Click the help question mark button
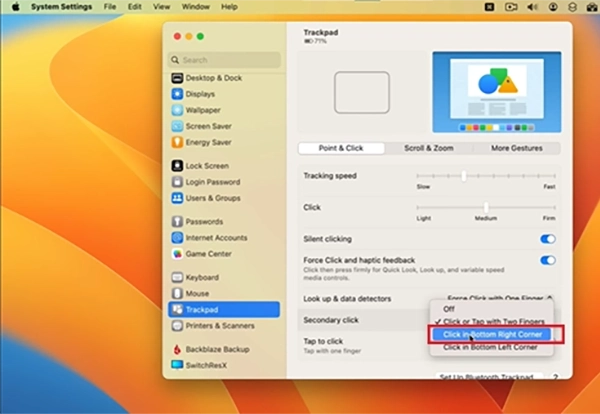The image size is (600, 414). [x=555, y=377]
